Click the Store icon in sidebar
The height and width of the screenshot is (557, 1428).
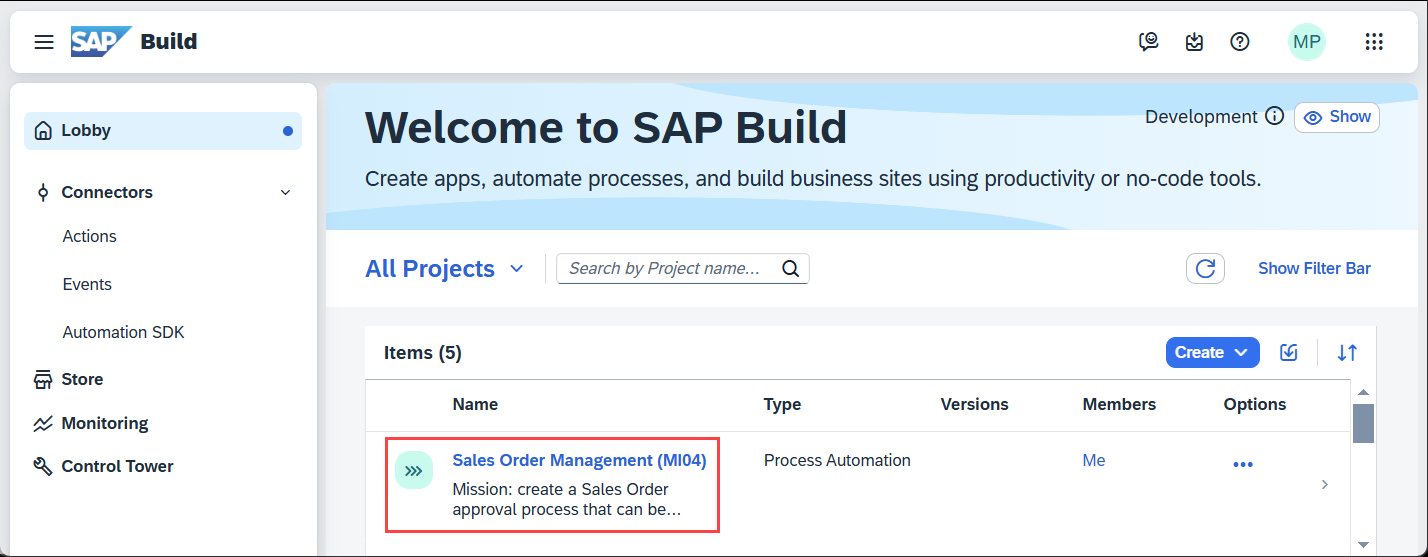(42, 379)
